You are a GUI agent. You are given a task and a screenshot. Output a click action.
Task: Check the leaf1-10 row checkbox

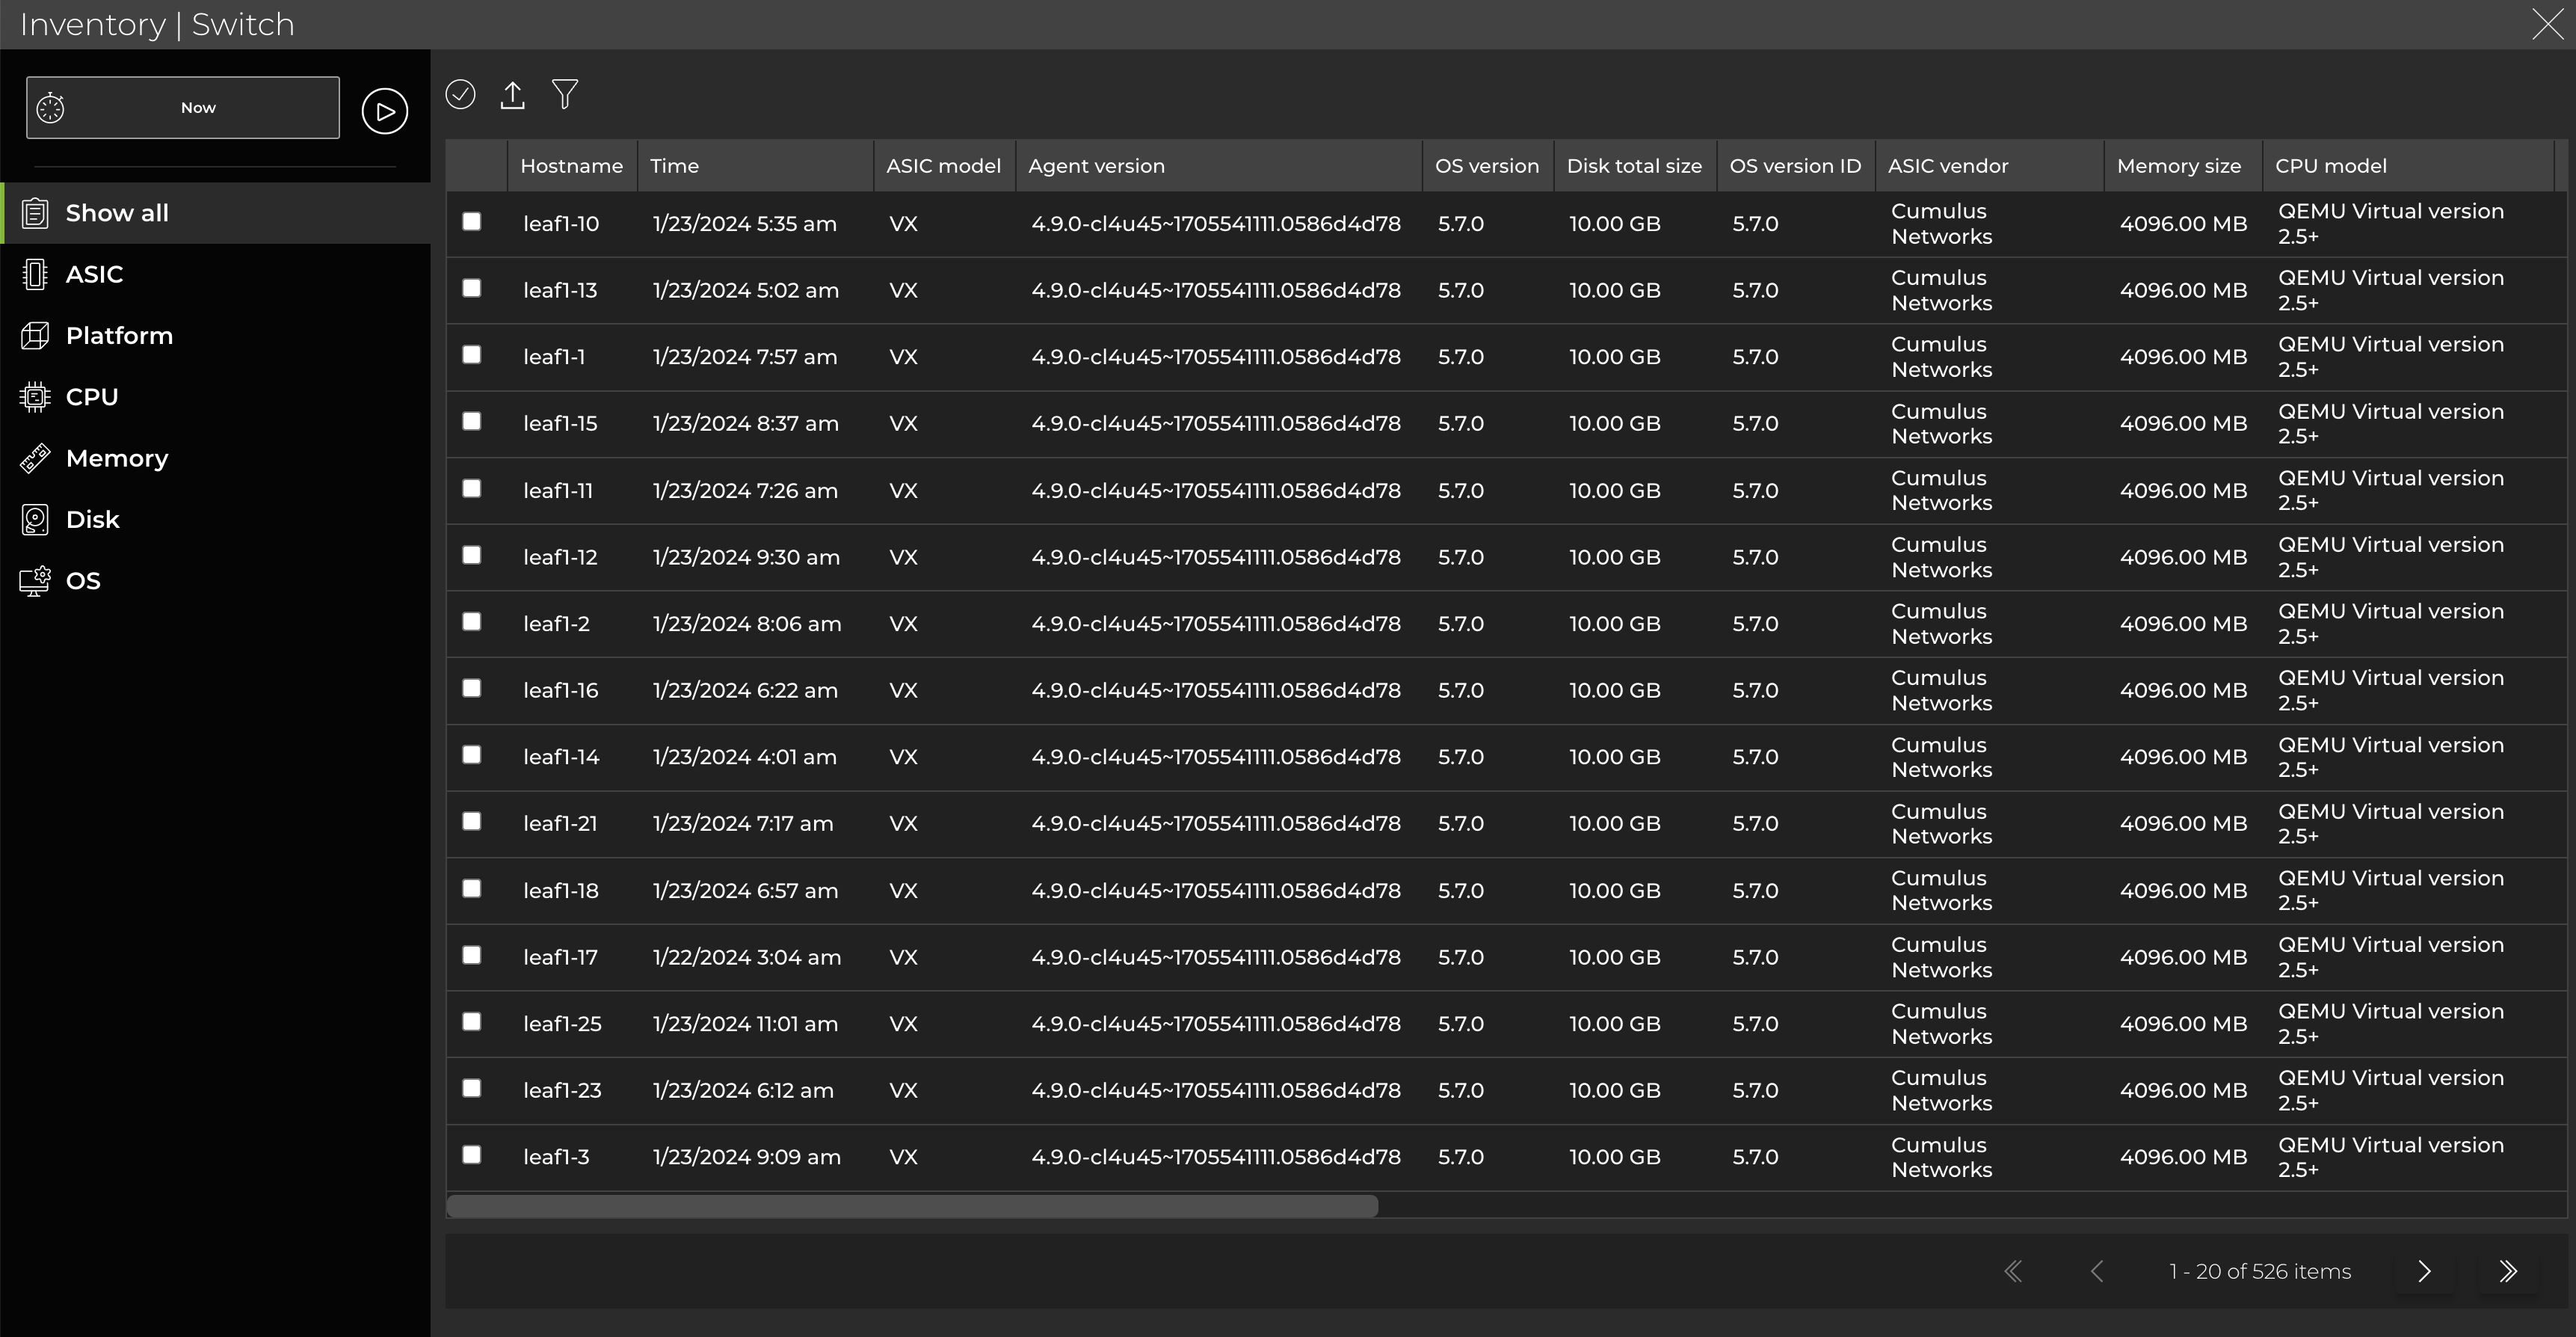[472, 222]
